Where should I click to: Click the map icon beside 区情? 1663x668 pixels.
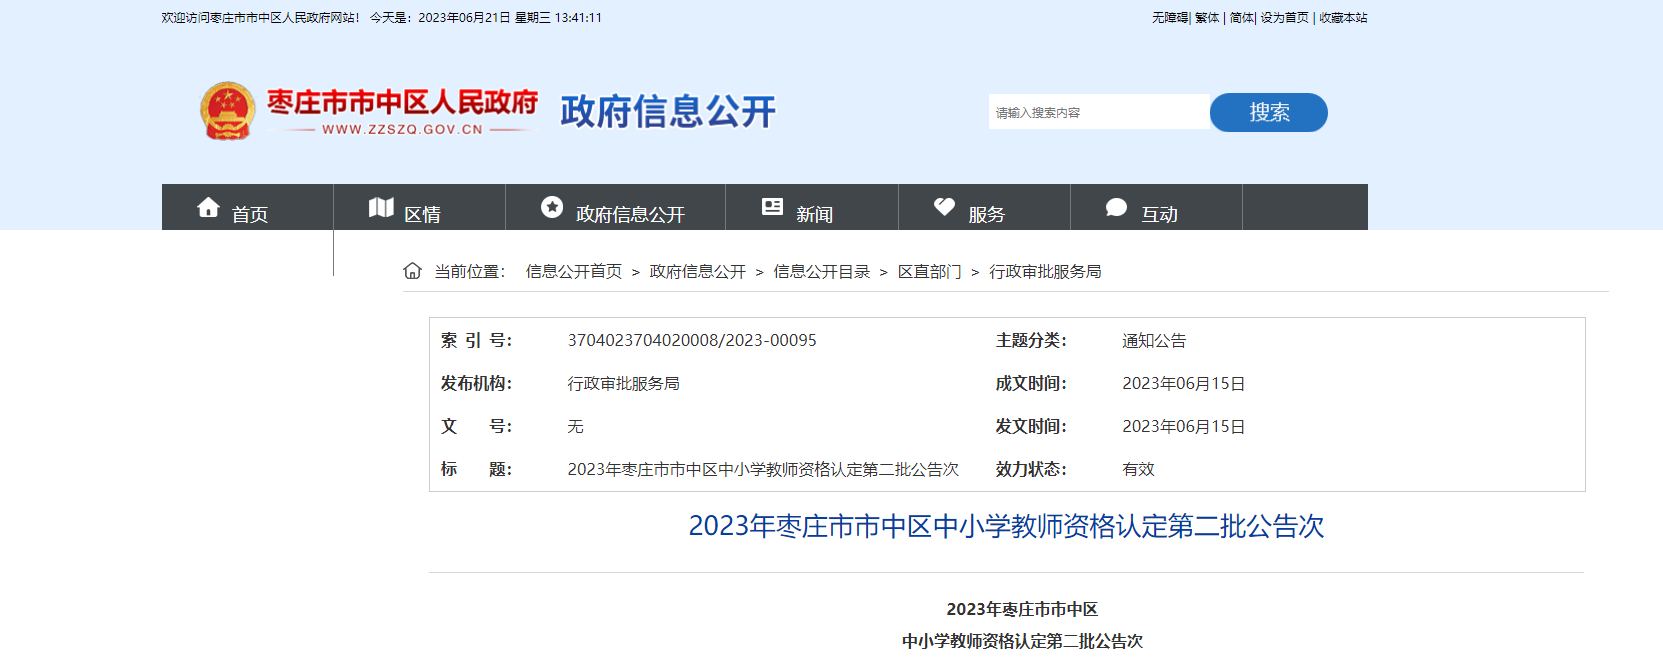(x=381, y=207)
